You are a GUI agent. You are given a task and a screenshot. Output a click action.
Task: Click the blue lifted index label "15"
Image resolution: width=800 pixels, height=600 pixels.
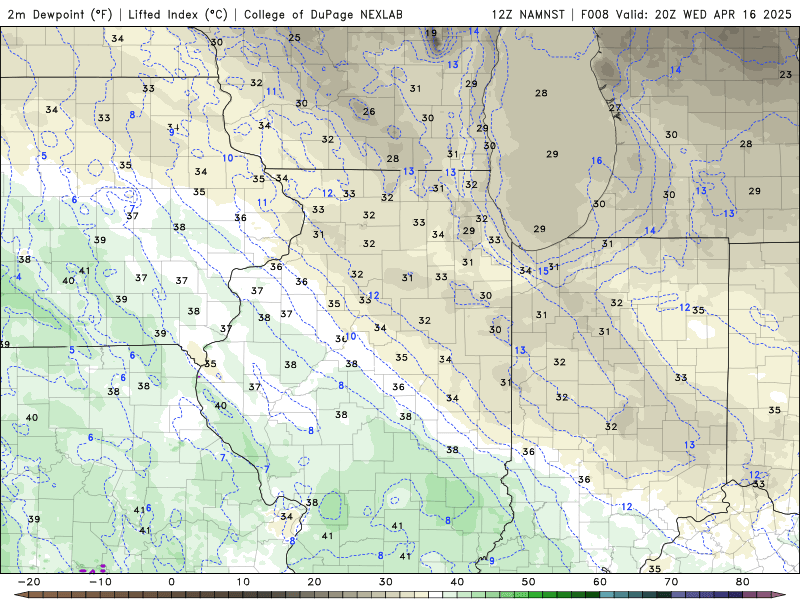click(543, 271)
